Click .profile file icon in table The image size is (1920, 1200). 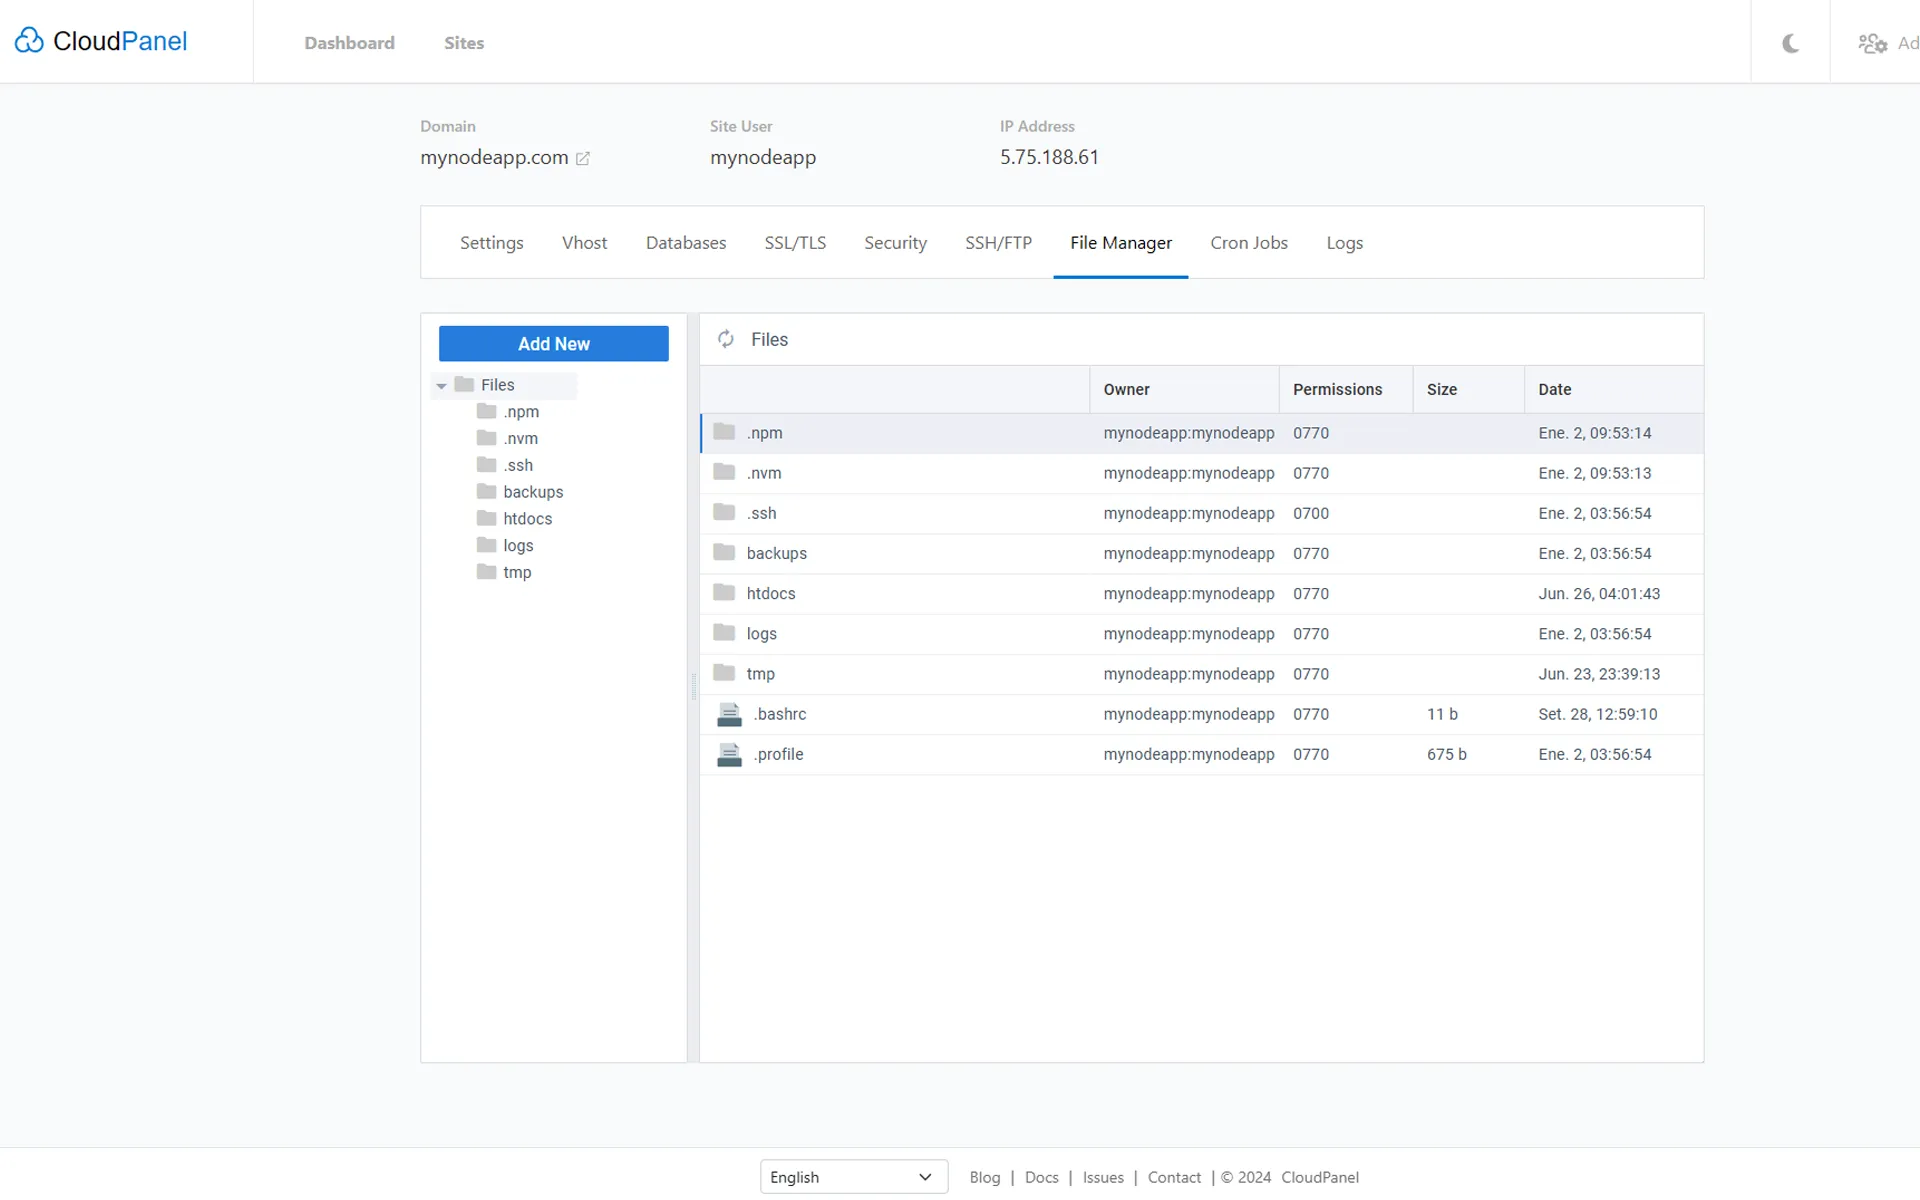coord(730,754)
